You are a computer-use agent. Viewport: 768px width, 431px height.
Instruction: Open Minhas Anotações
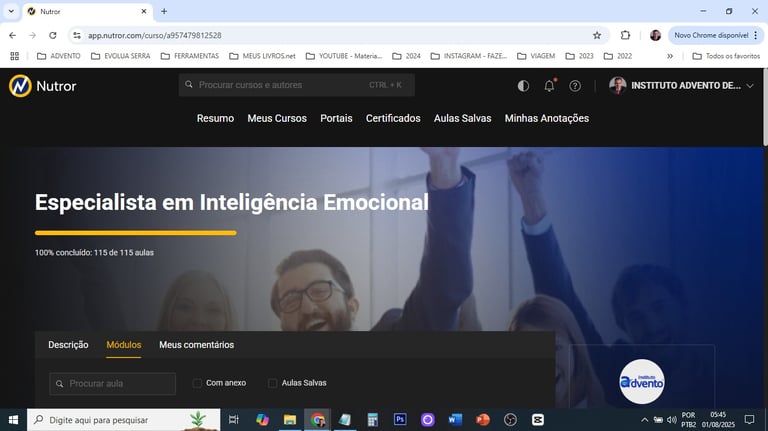pos(547,118)
